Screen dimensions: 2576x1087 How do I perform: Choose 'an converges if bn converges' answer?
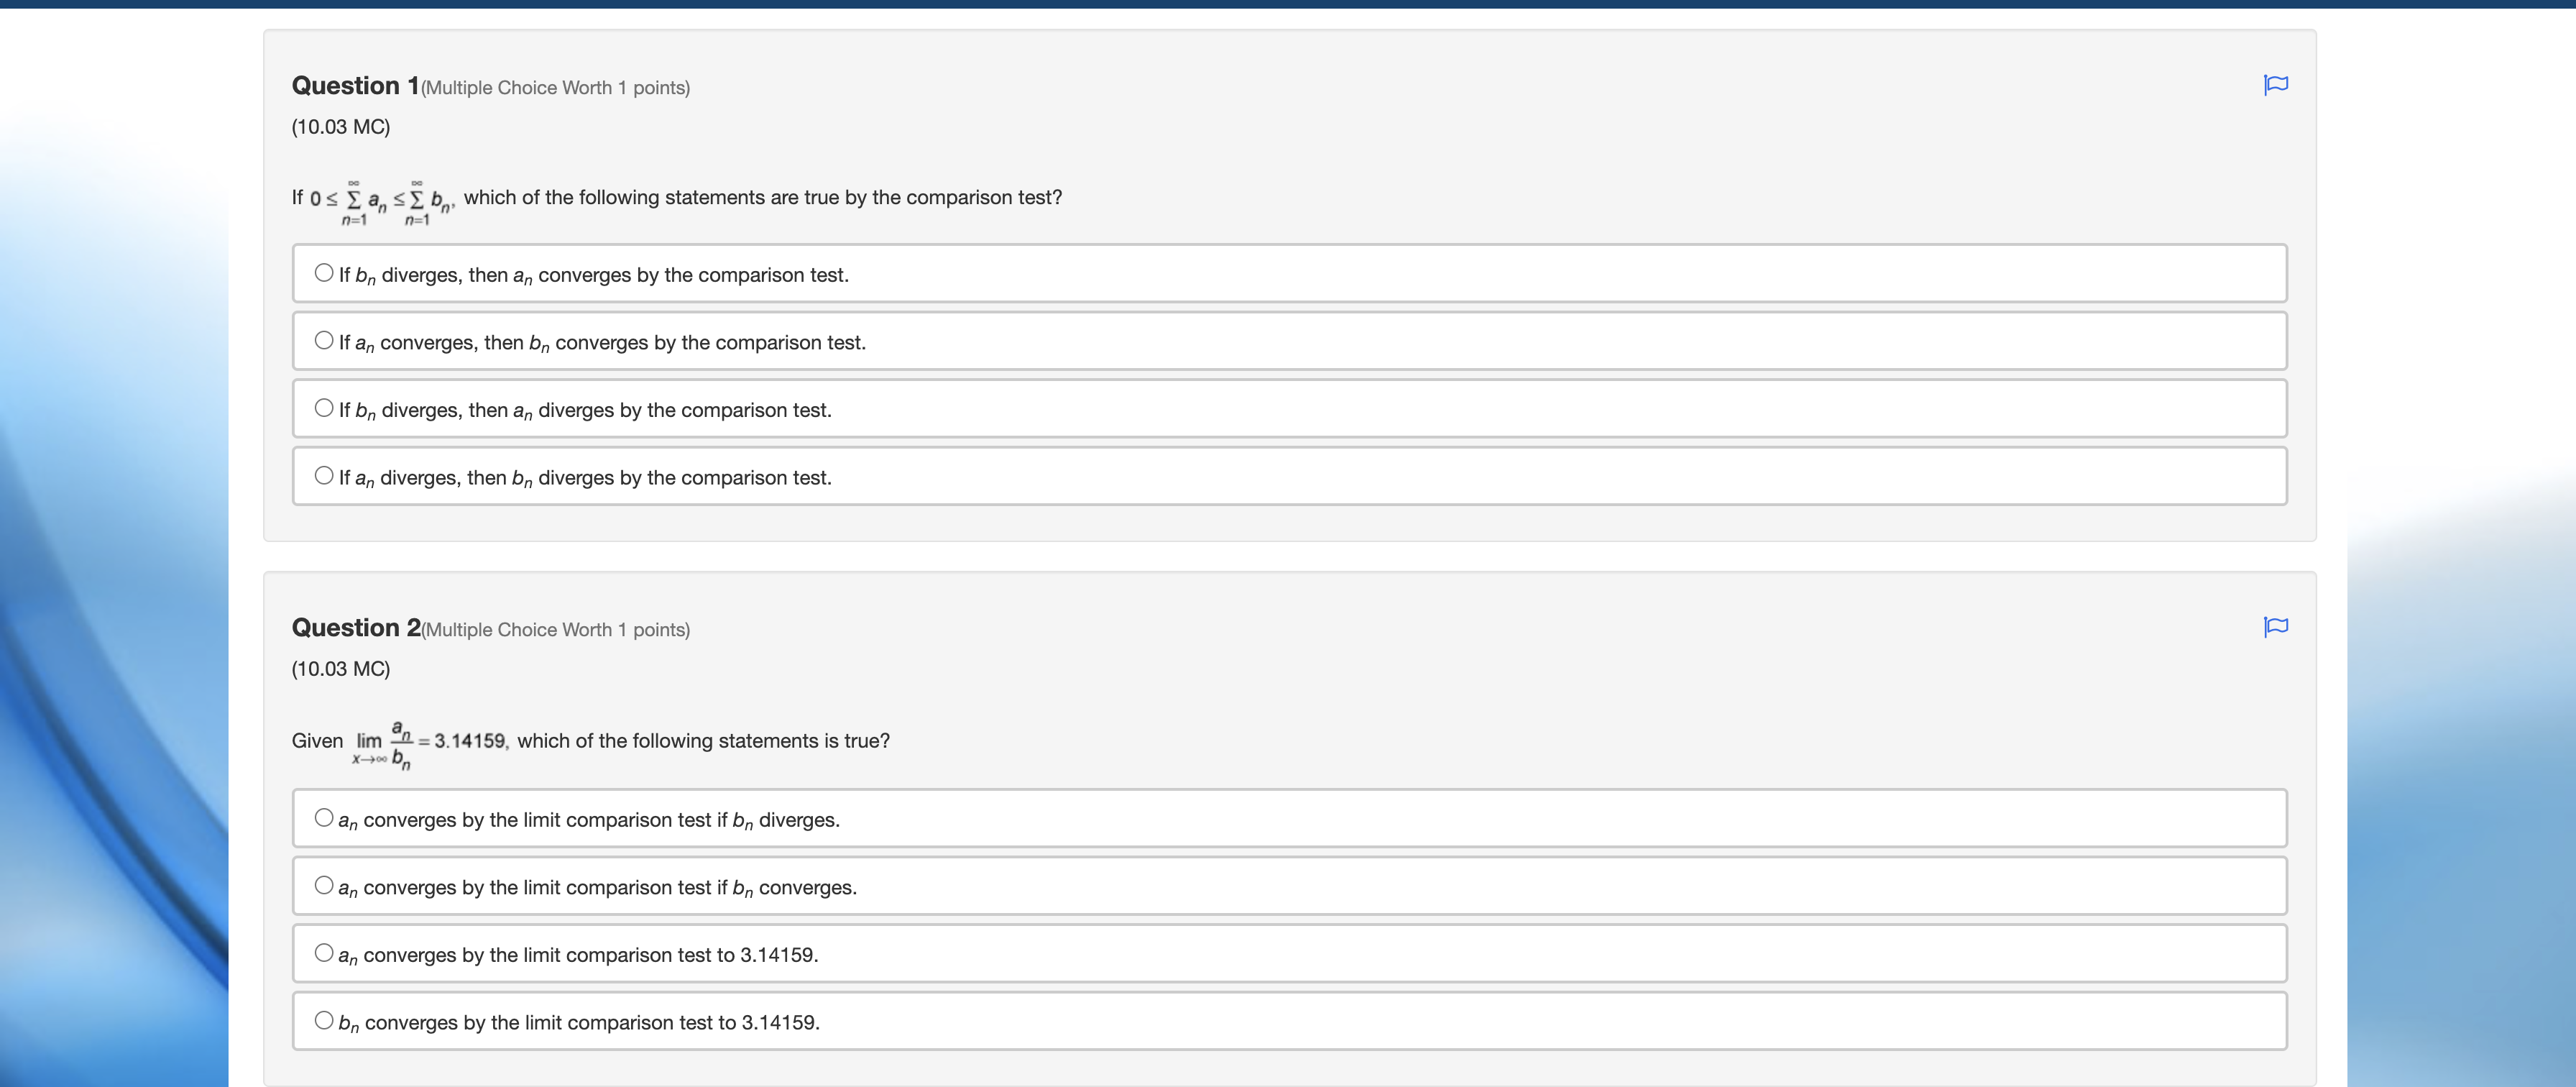click(324, 886)
